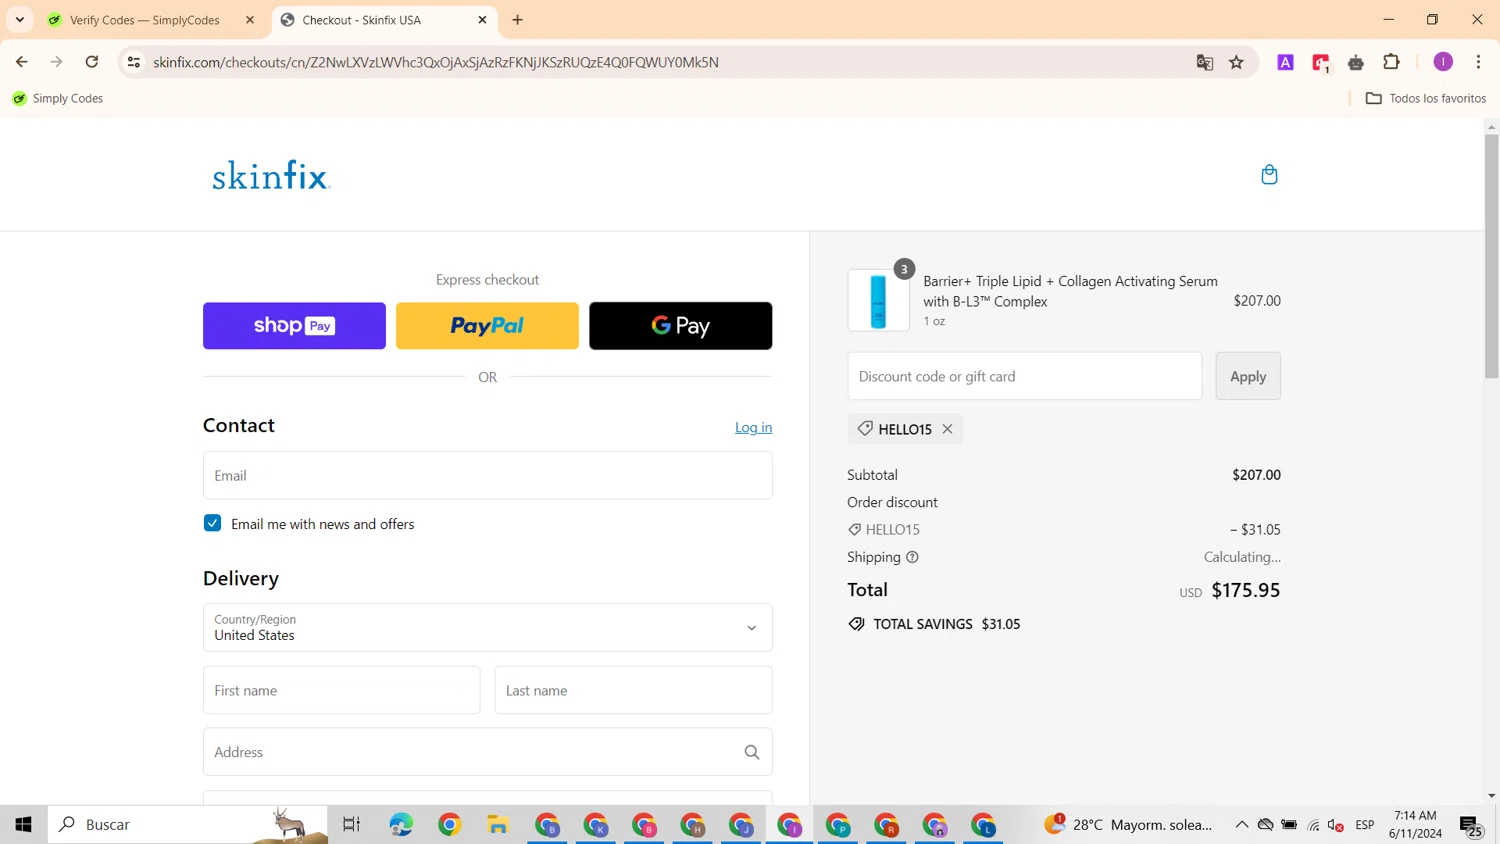The image size is (1500, 844).
Task: Check out with Google Pay
Action: point(681,326)
